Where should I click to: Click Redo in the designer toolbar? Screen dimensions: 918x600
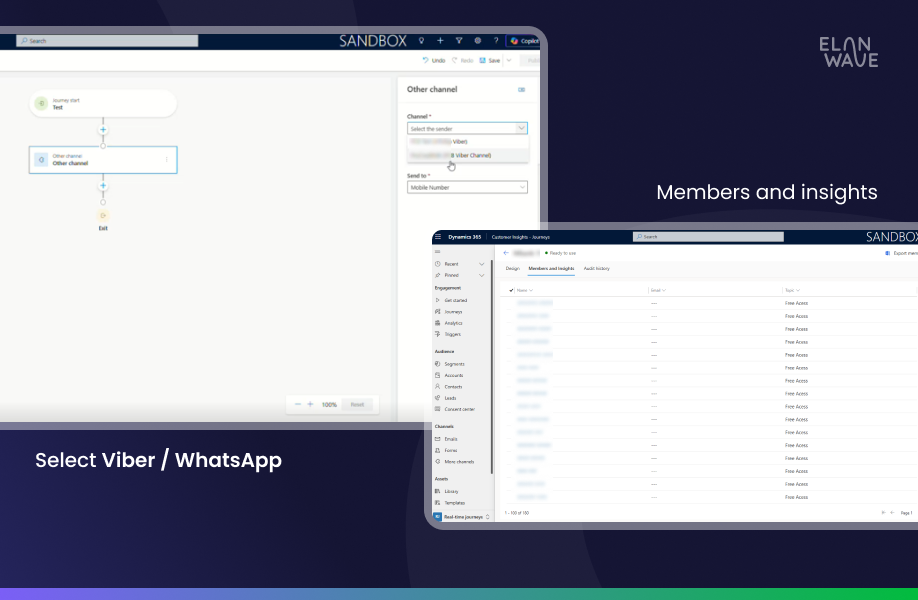pyautogui.click(x=463, y=60)
